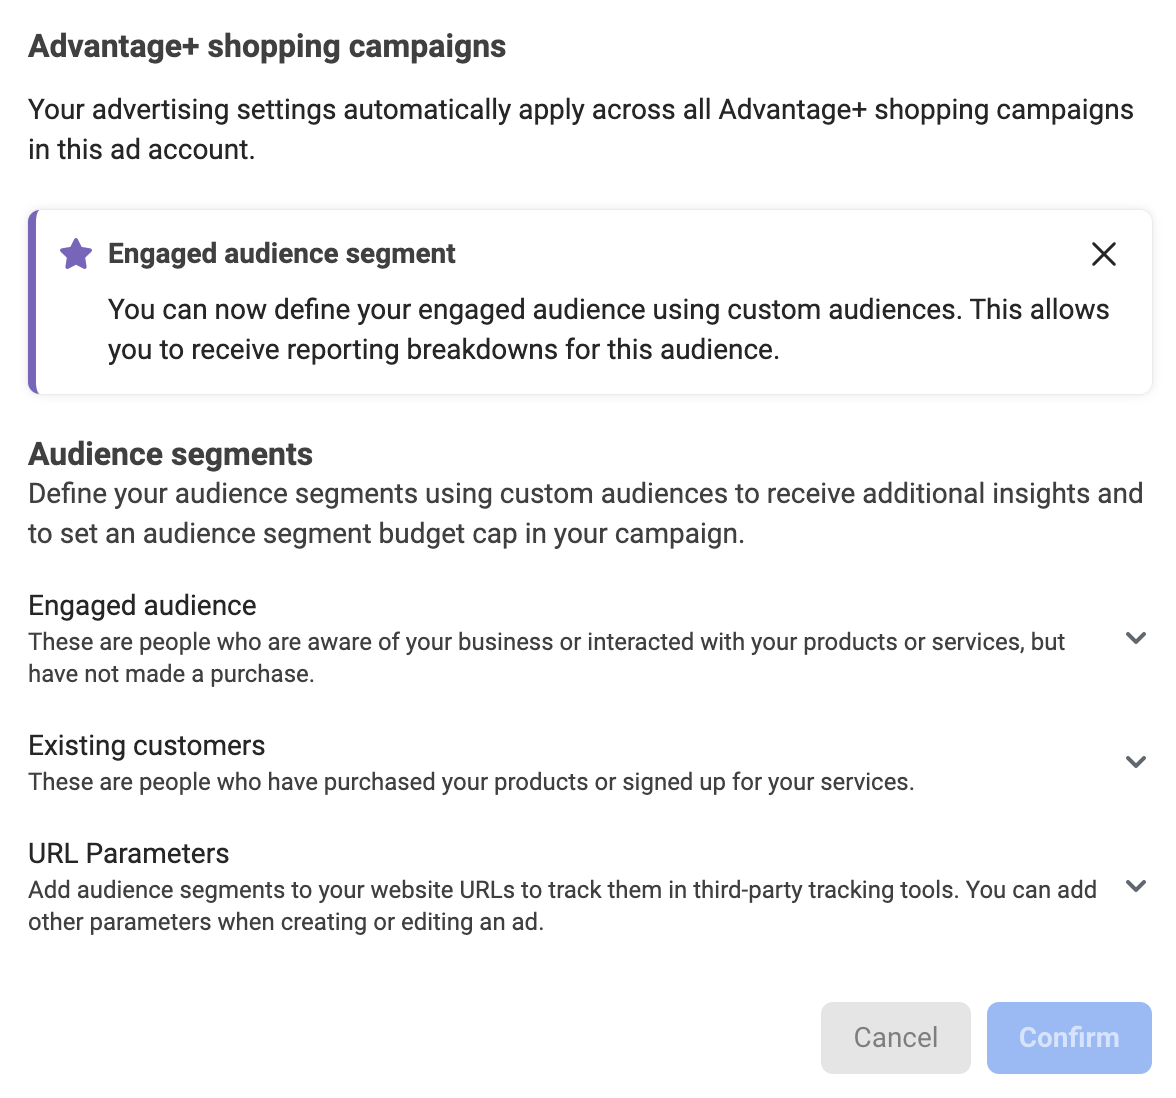Click the down arrow for URL Parameters
The image size is (1176, 1098).
coord(1136,886)
